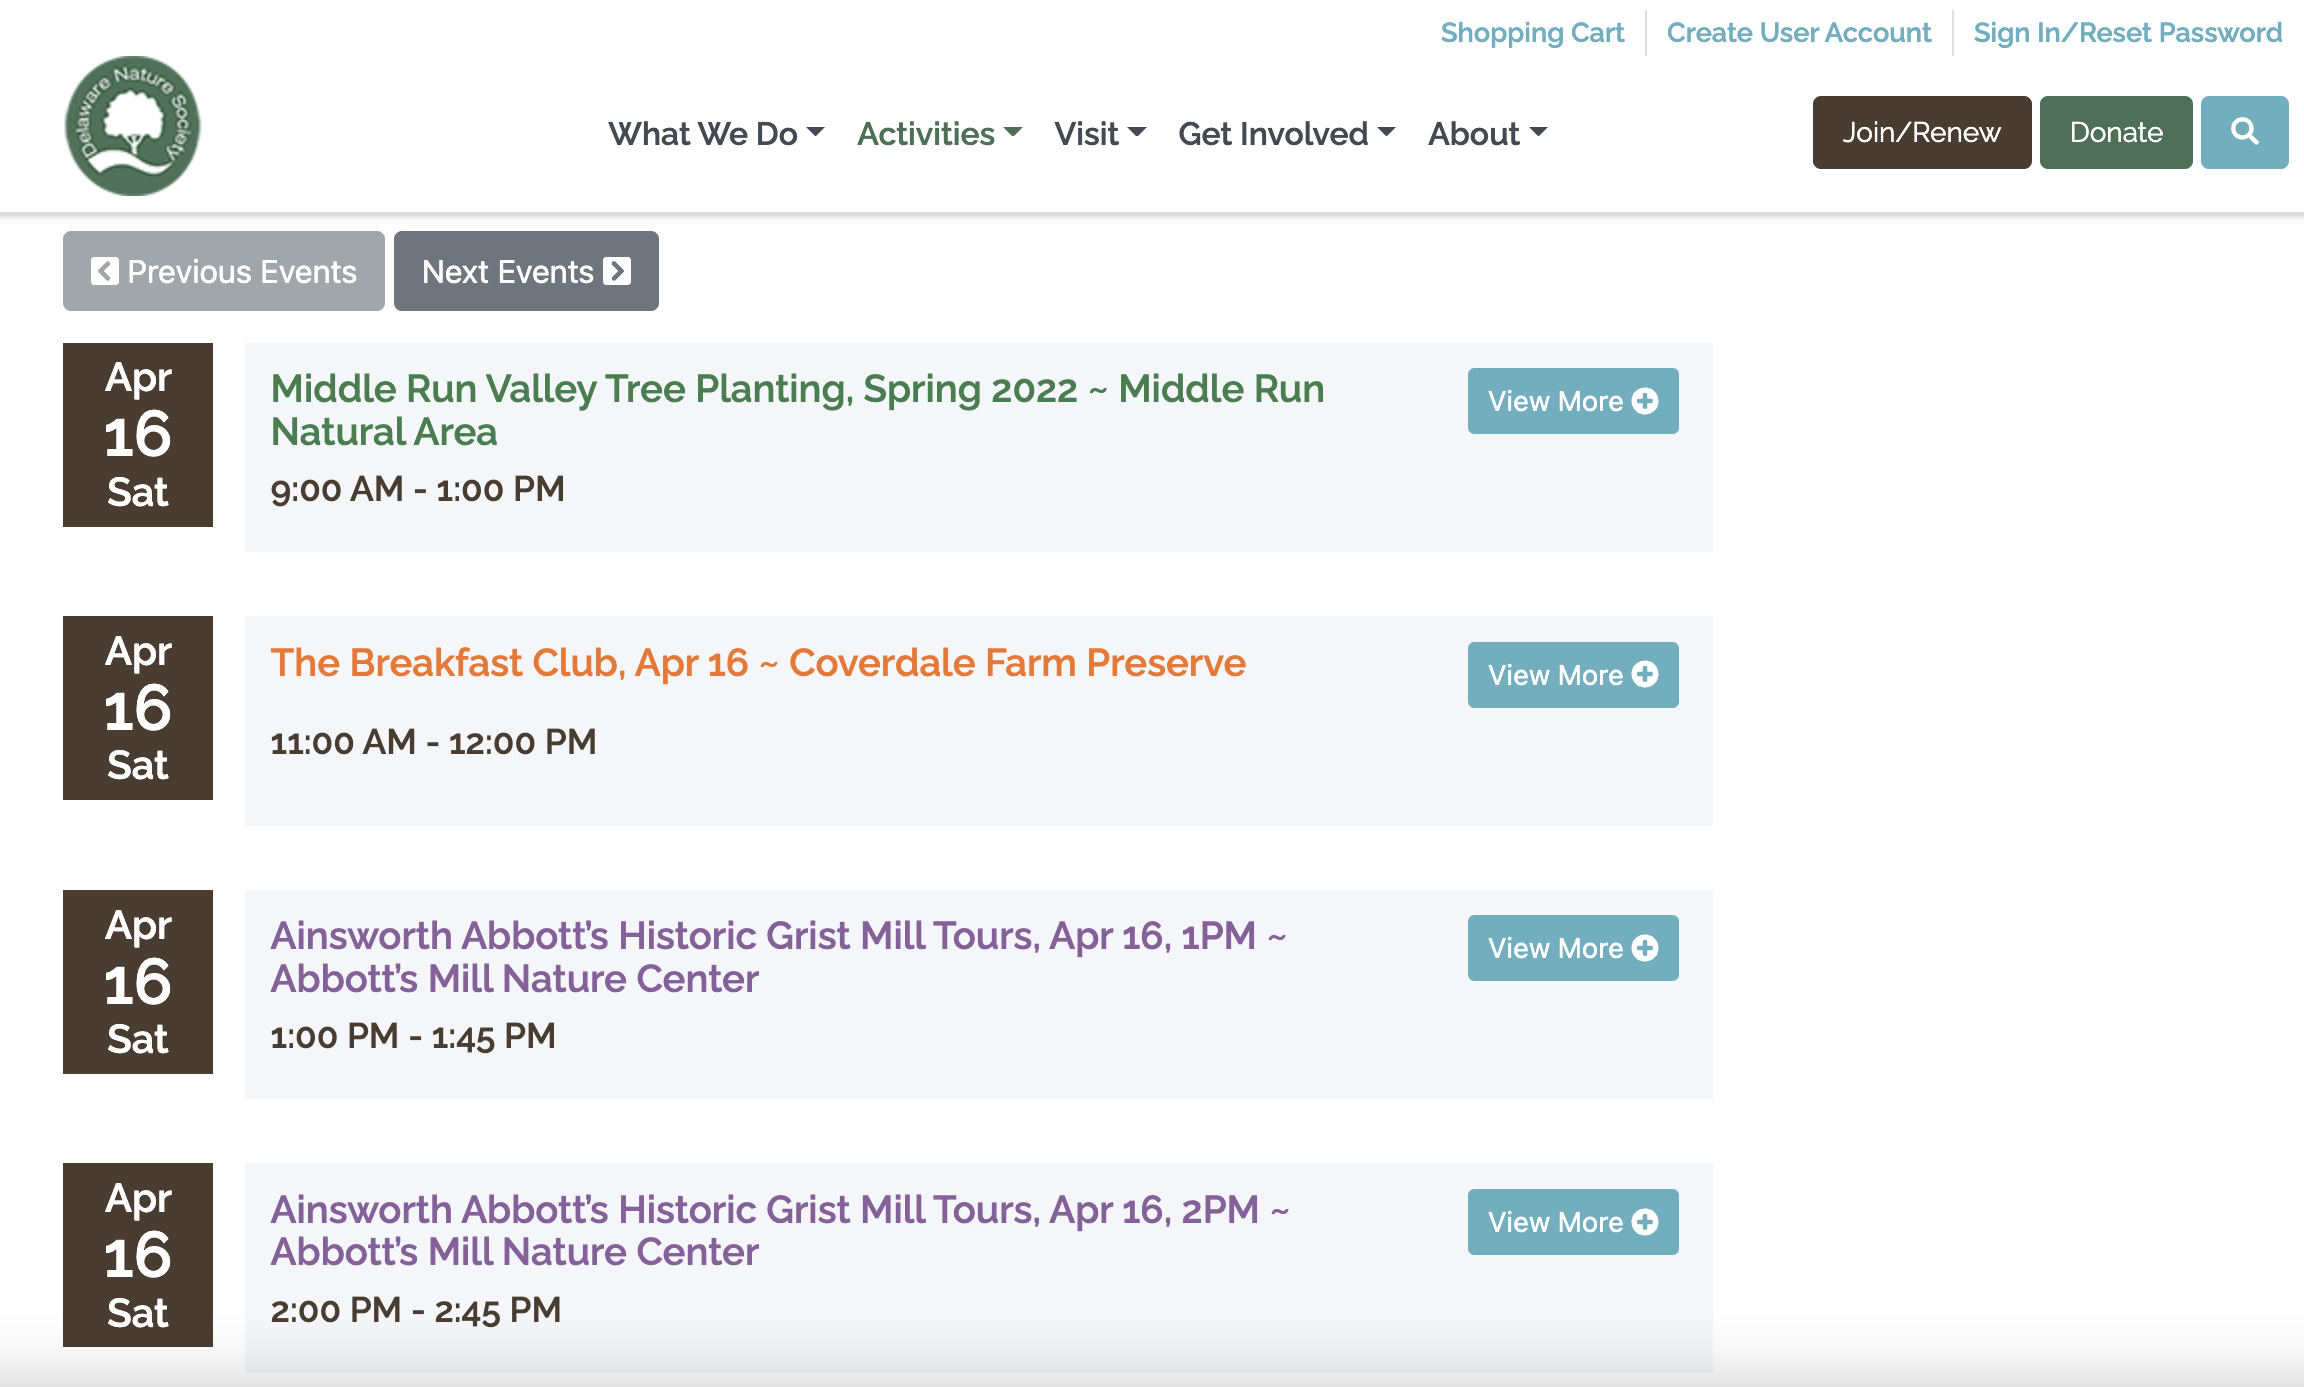Open Grist Mill Tours, Apr 16, 2PM title
The width and height of the screenshot is (2304, 1387).
click(780, 1231)
